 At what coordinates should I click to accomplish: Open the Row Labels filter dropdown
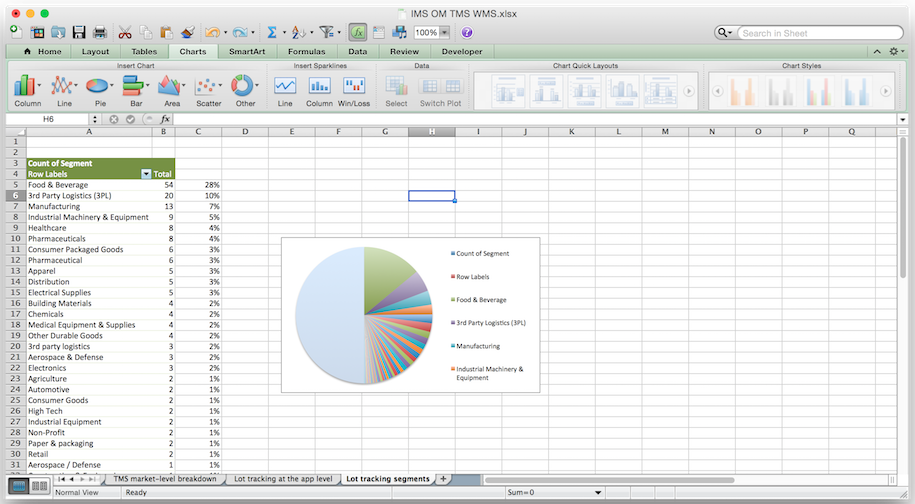click(146, 174)
